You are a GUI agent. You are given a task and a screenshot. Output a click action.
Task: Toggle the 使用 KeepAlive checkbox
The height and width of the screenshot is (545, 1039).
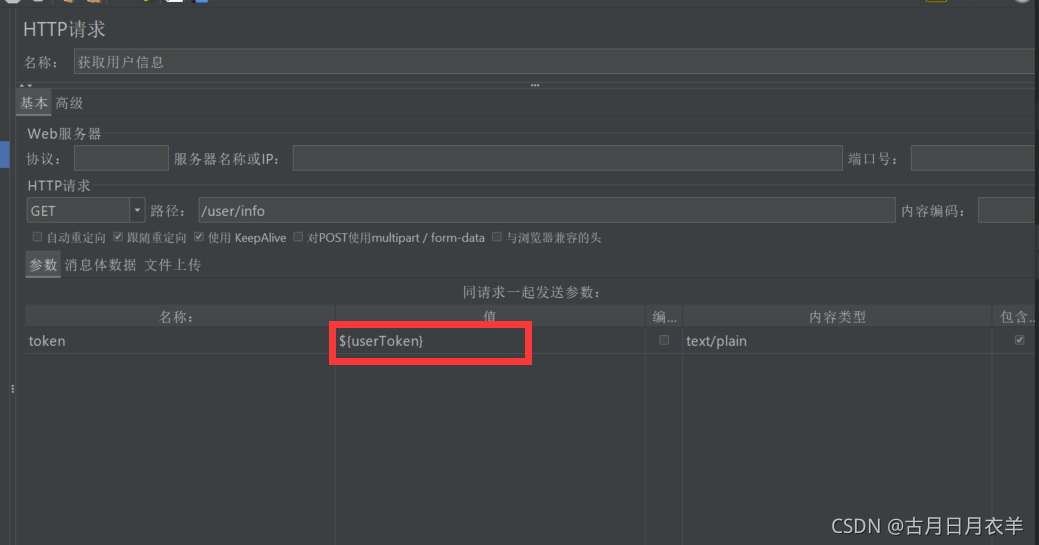[x=199, y=237]
